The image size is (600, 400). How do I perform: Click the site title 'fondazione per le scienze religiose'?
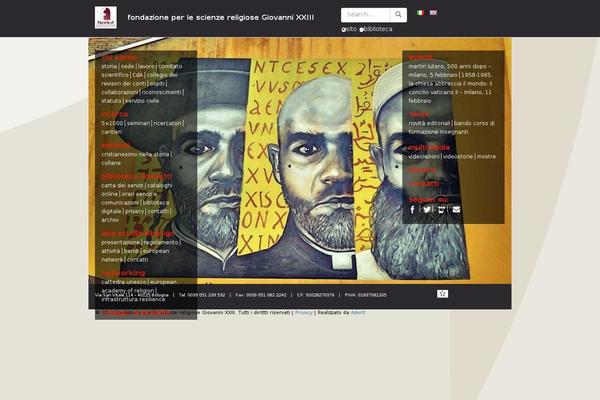(x=221, y=18)
